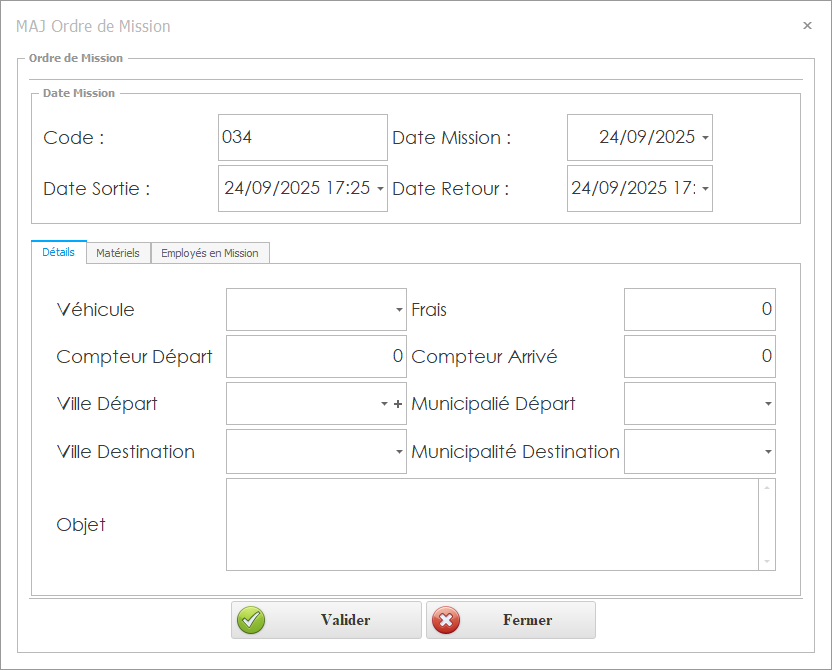Click the plus icon beside Ville Départ
The width and height of the screenshot is (832, 670).
[398, 404]
